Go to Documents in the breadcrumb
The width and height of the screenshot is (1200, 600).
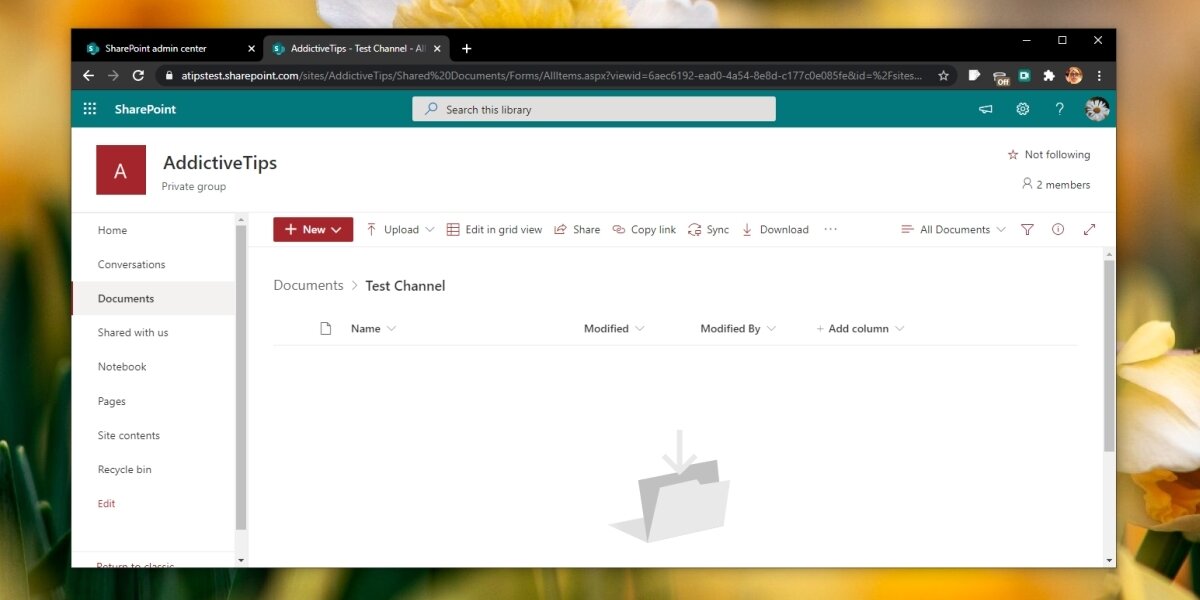tap(308, 285)
